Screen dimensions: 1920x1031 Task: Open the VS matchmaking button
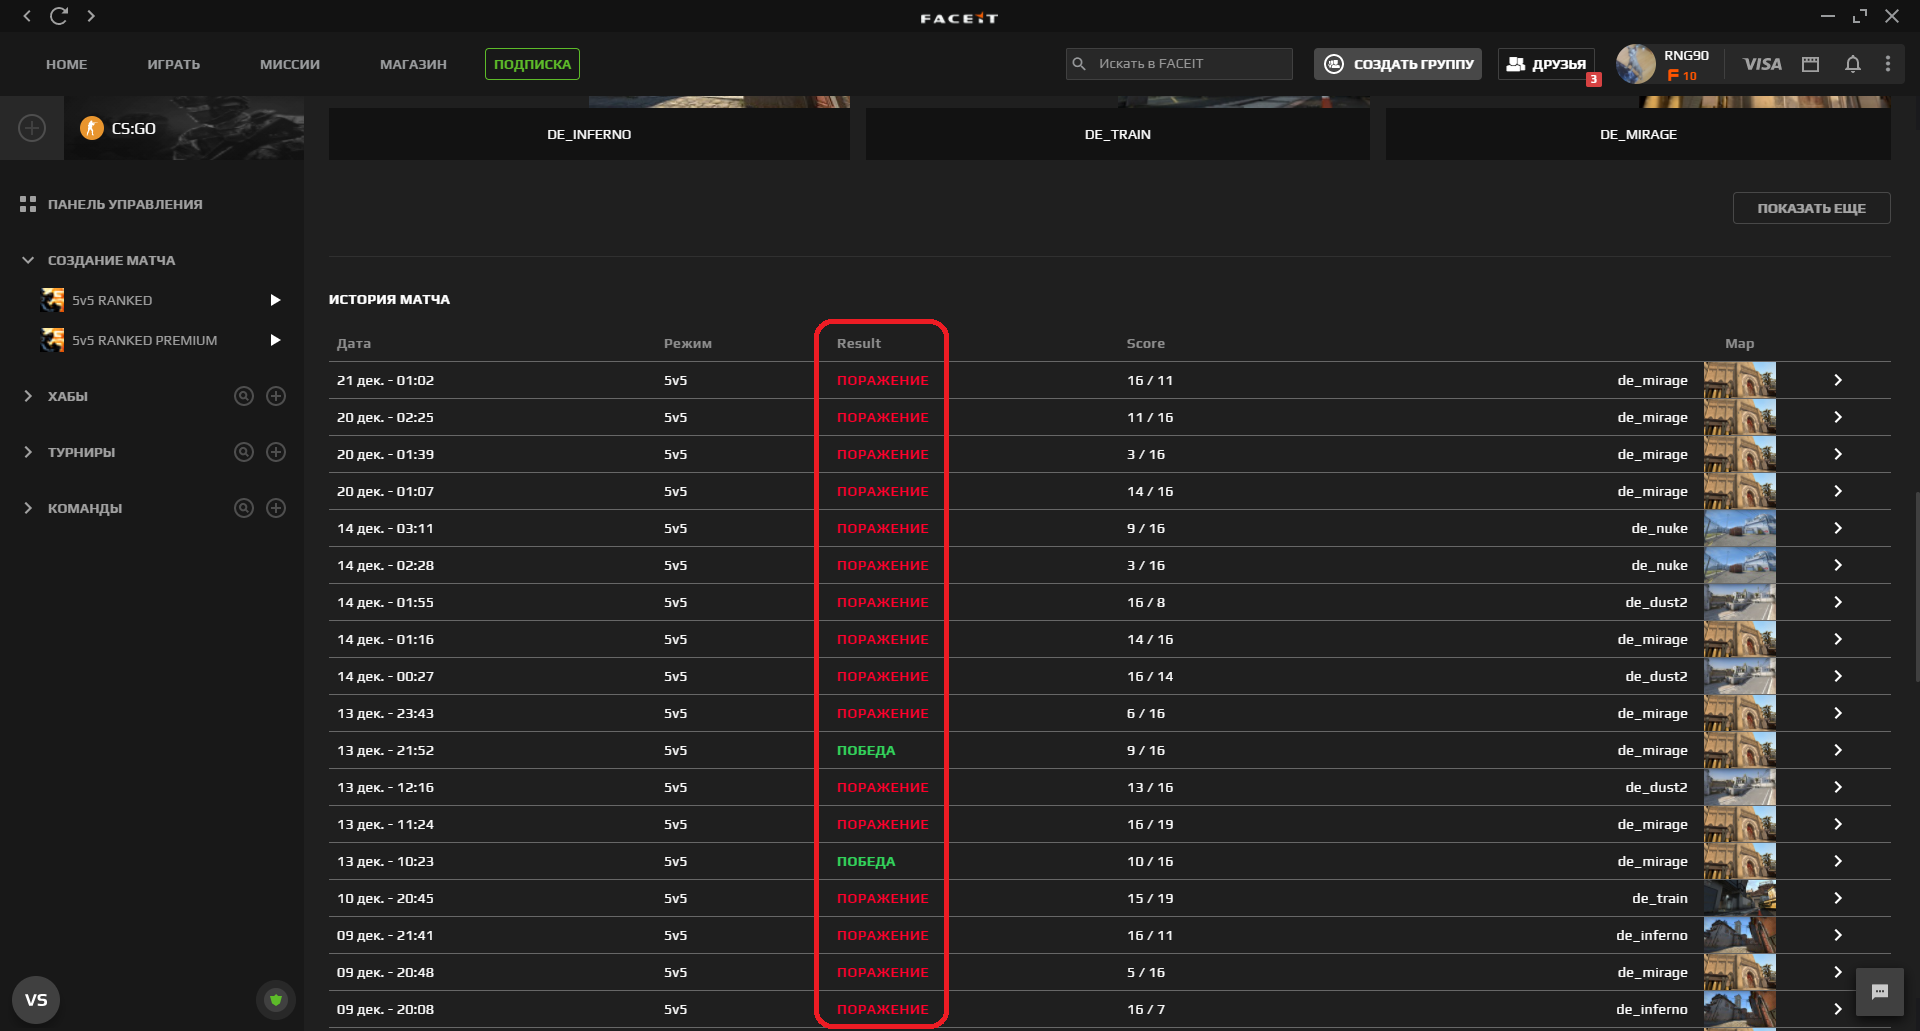[x=36, y=1000]
